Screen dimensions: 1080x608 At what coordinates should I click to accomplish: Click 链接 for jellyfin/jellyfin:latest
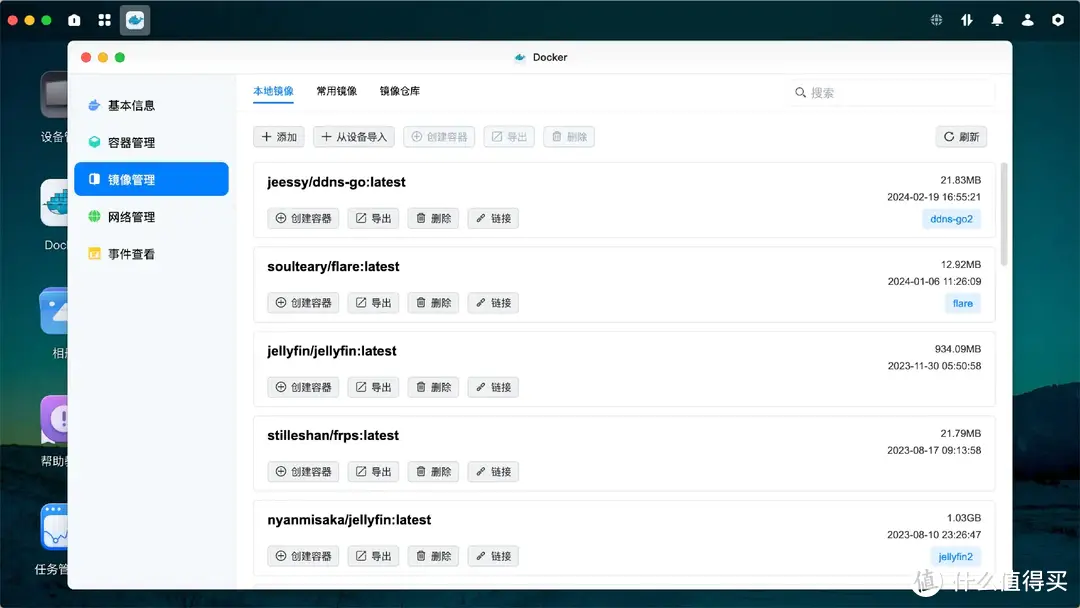coord(493,387)
